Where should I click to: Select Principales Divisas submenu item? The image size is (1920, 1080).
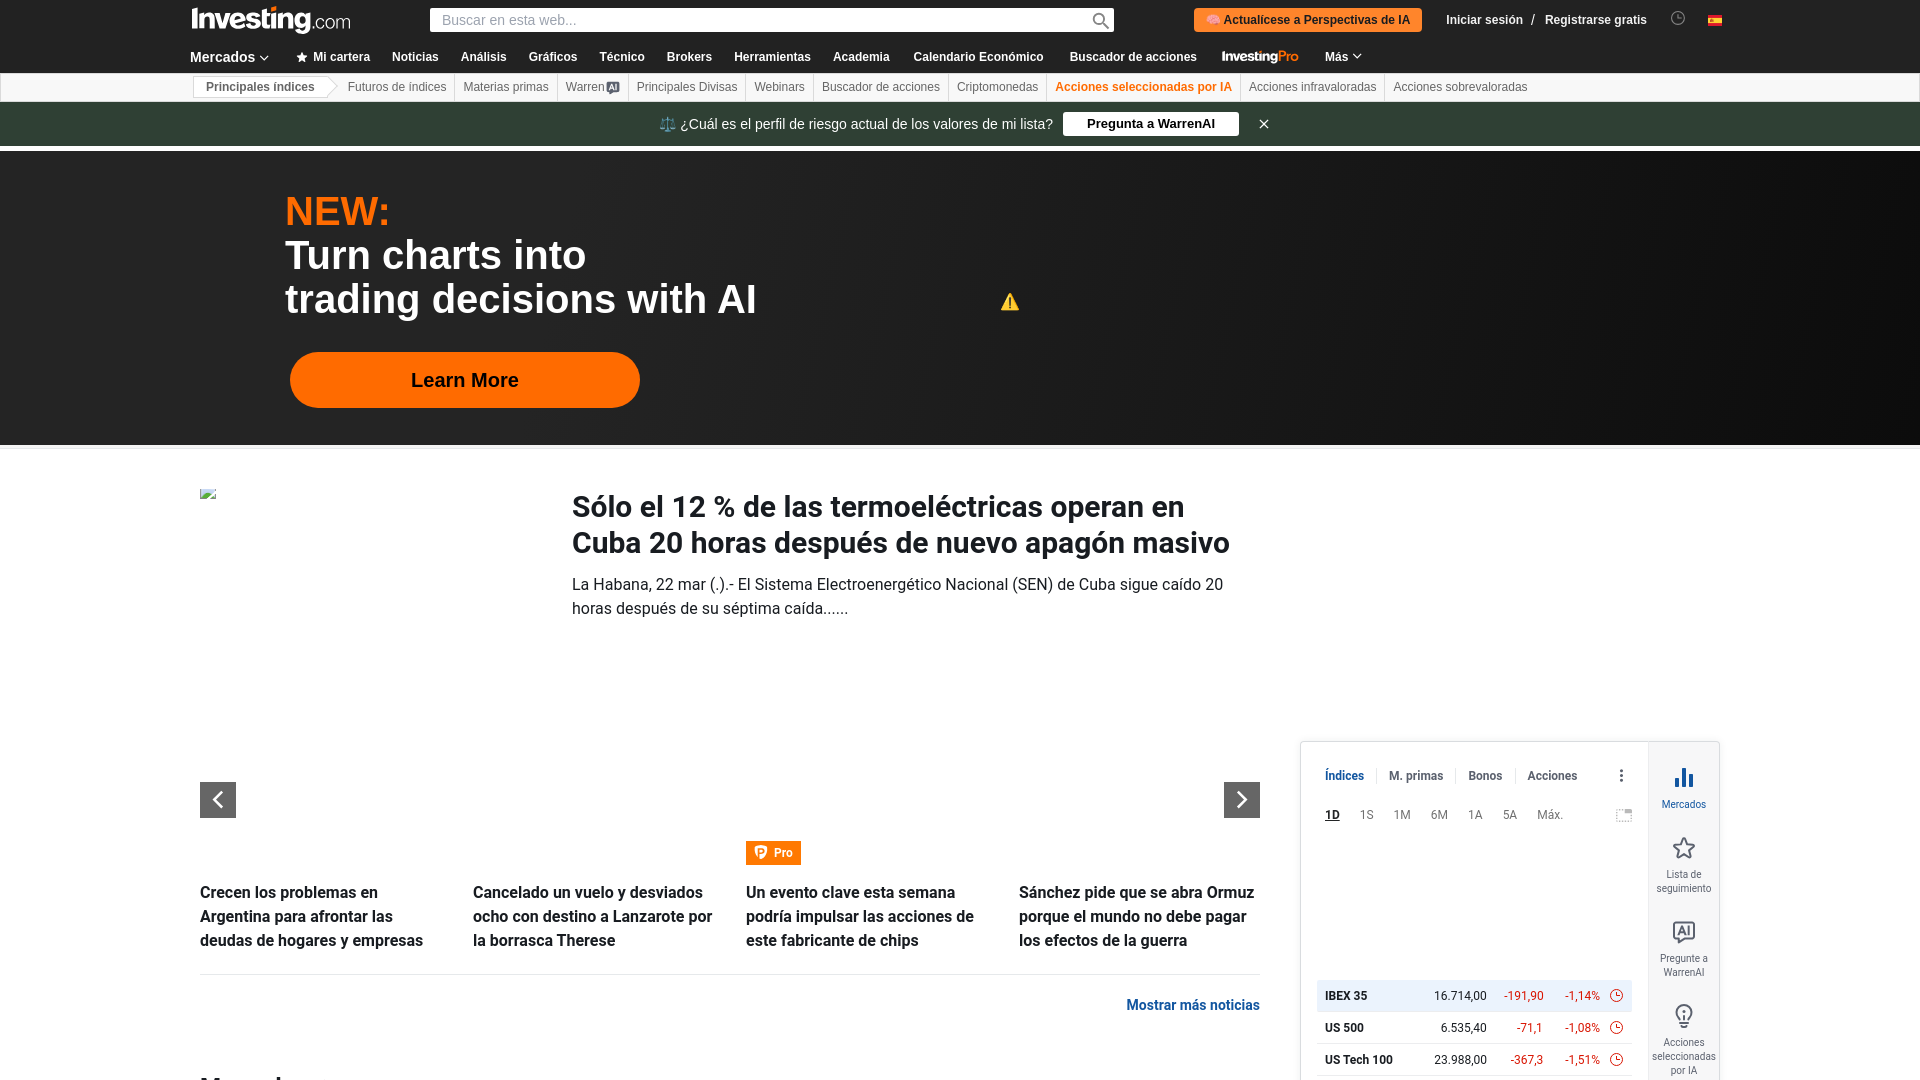(x=687, y=87)
